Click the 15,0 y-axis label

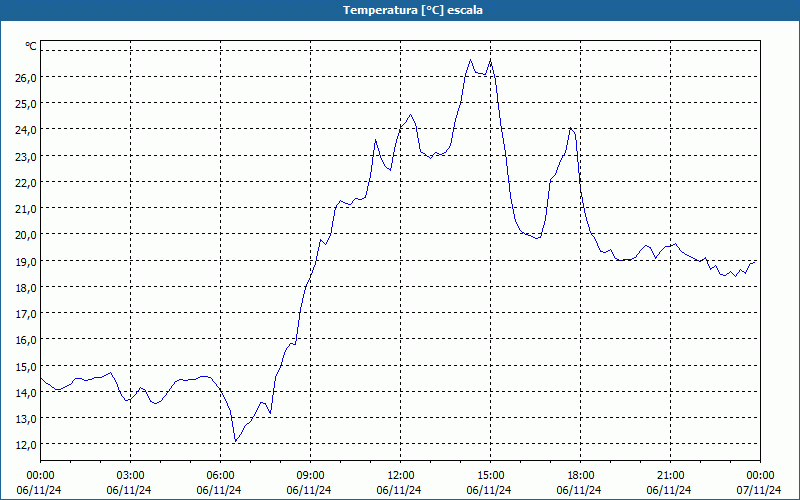pyautogui.click(x=26, y=366)
